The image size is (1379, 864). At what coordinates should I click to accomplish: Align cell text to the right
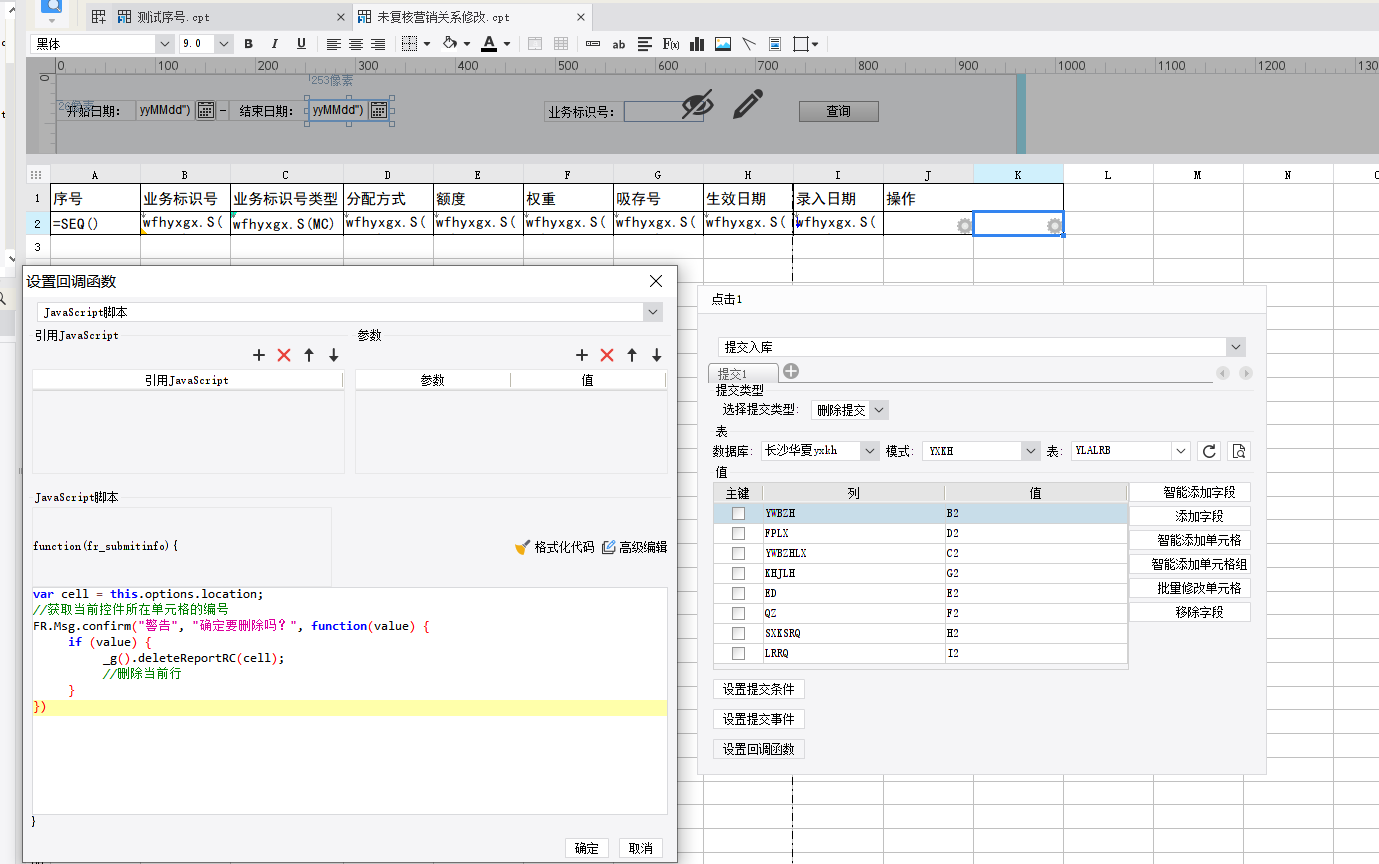[x=377, y=44]
